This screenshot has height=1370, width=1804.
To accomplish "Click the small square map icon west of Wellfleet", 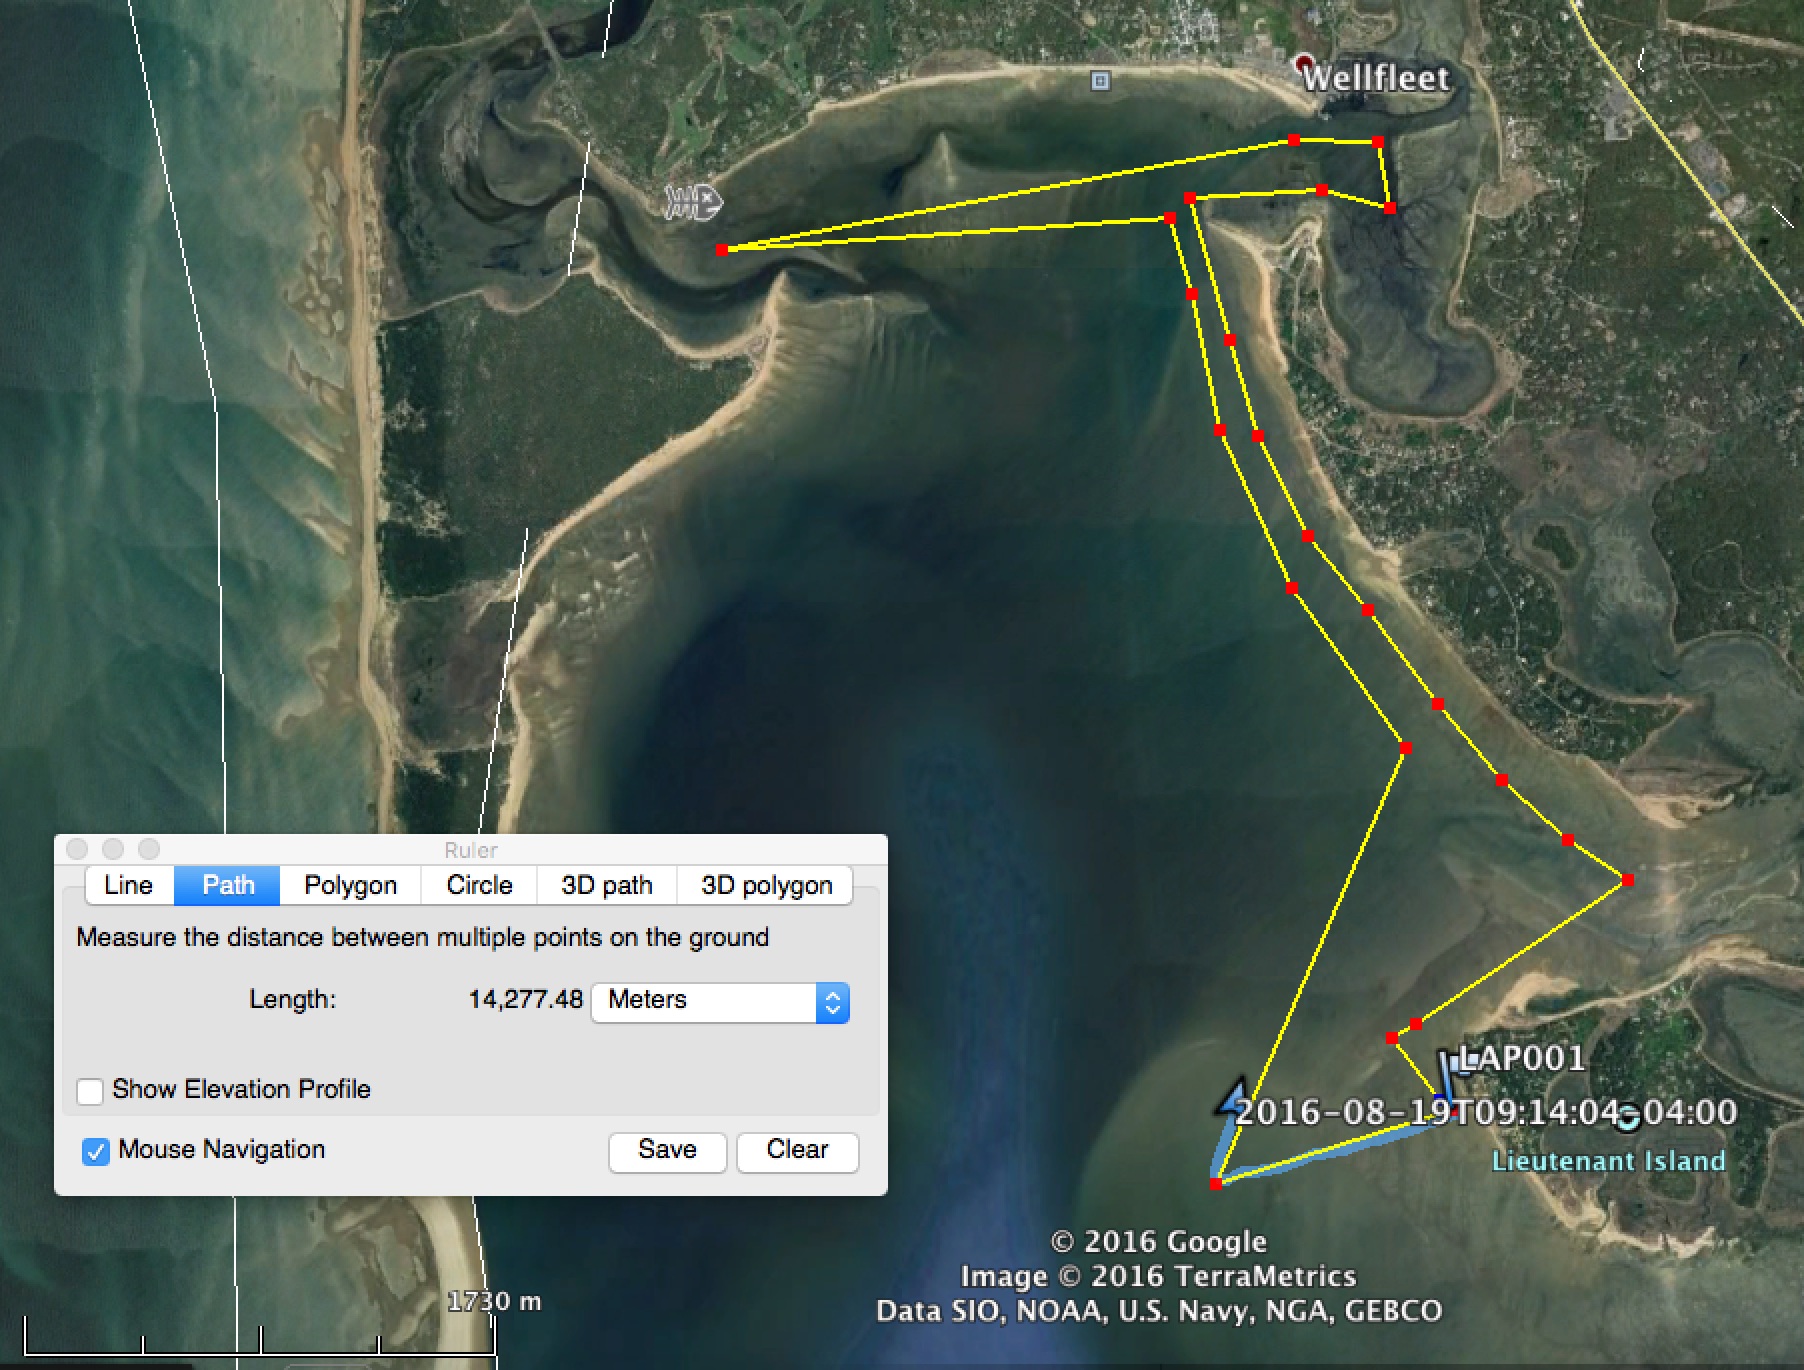I will (1100, 81).
